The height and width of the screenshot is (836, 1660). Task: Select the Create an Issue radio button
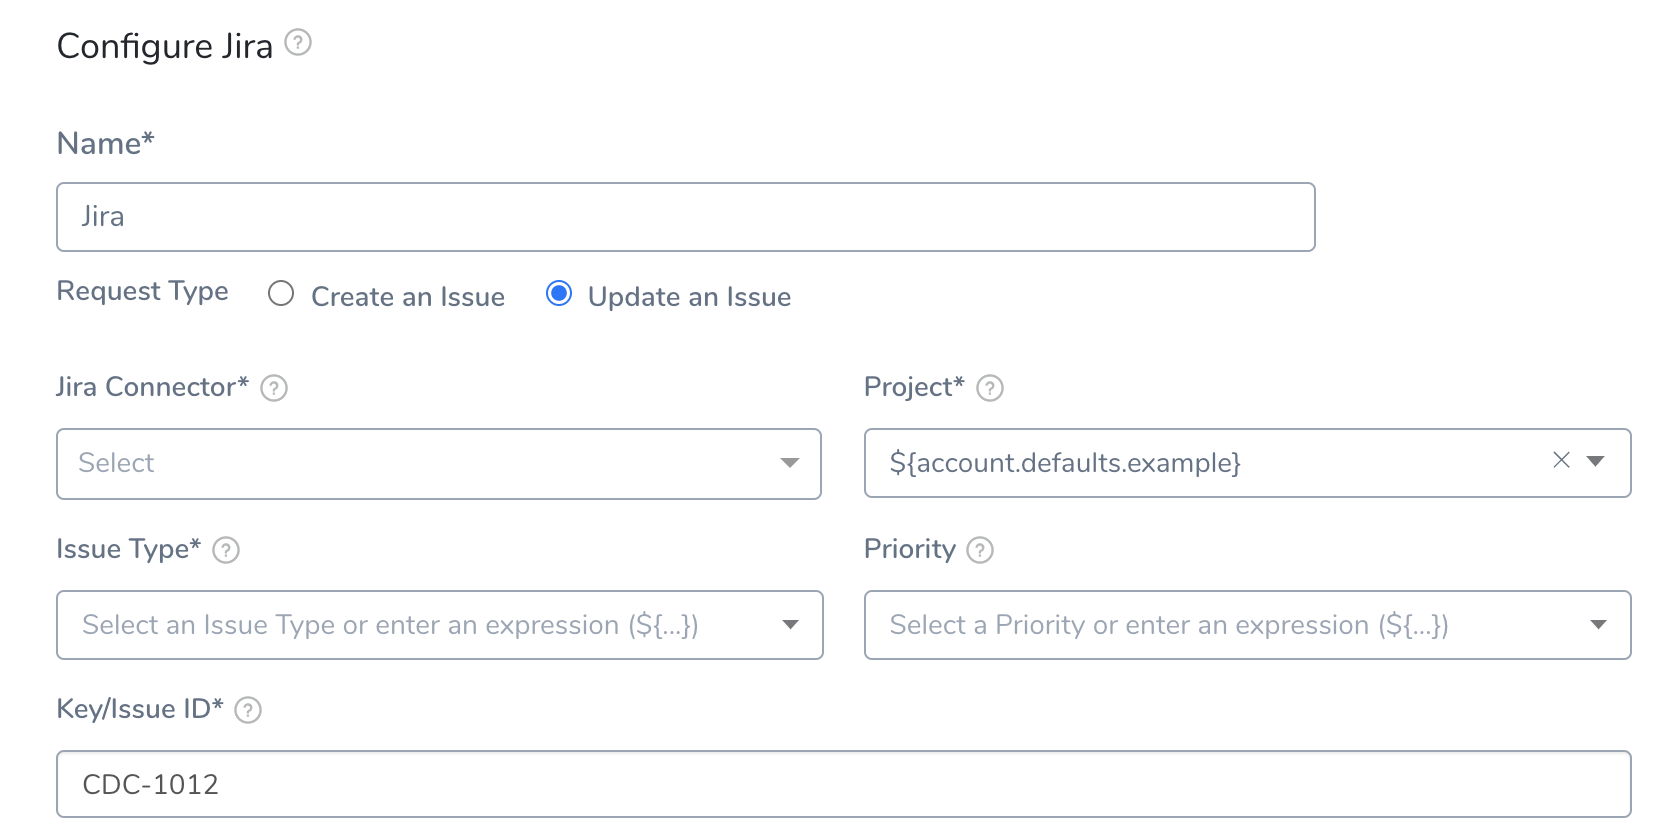[x=281, y=293]
